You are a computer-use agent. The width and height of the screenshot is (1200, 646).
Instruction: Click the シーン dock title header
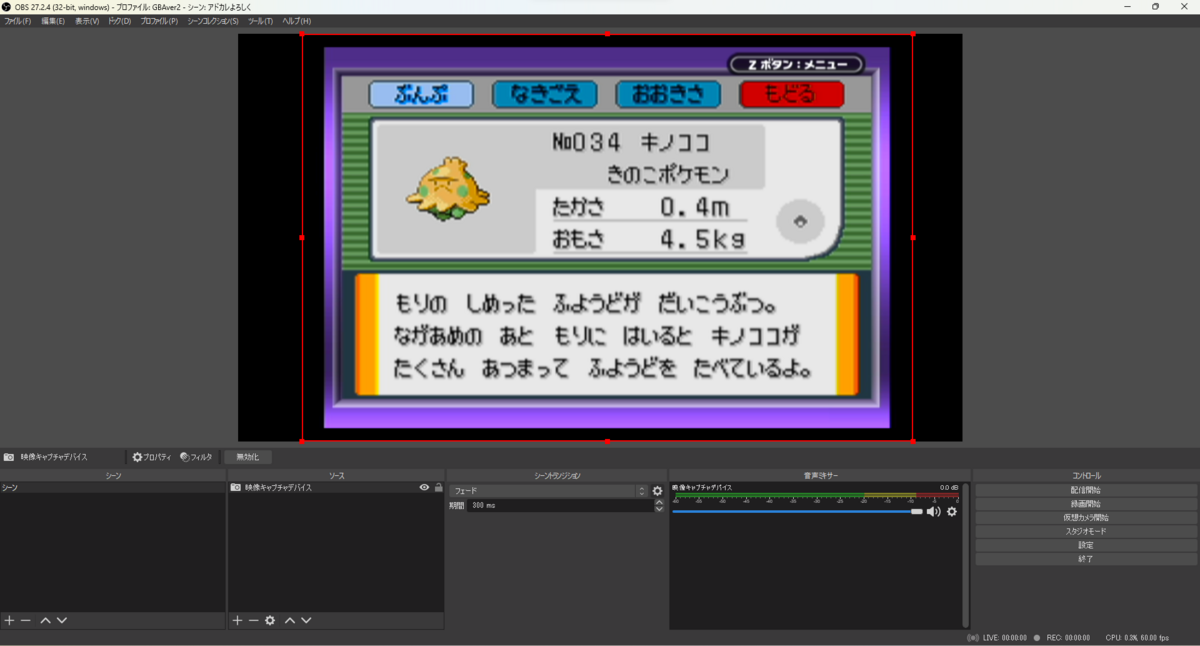pos(113,475)
